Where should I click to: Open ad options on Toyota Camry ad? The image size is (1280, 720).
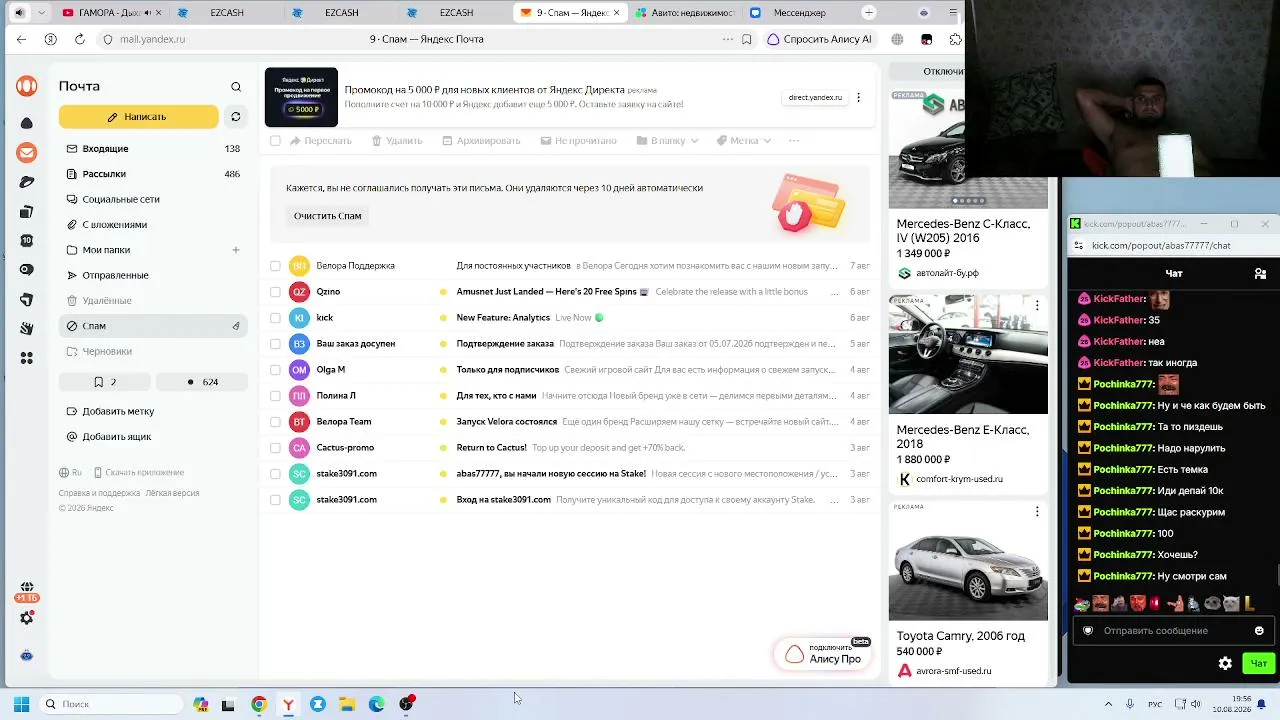1037,511
